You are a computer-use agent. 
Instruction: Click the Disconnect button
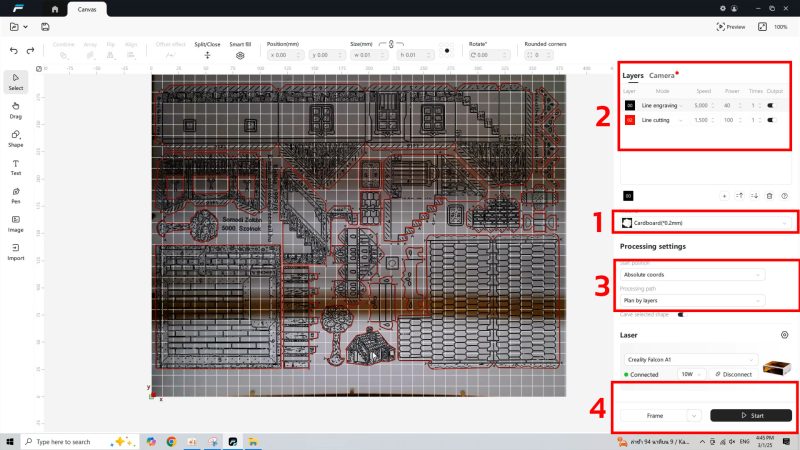[x=734, y=374]
